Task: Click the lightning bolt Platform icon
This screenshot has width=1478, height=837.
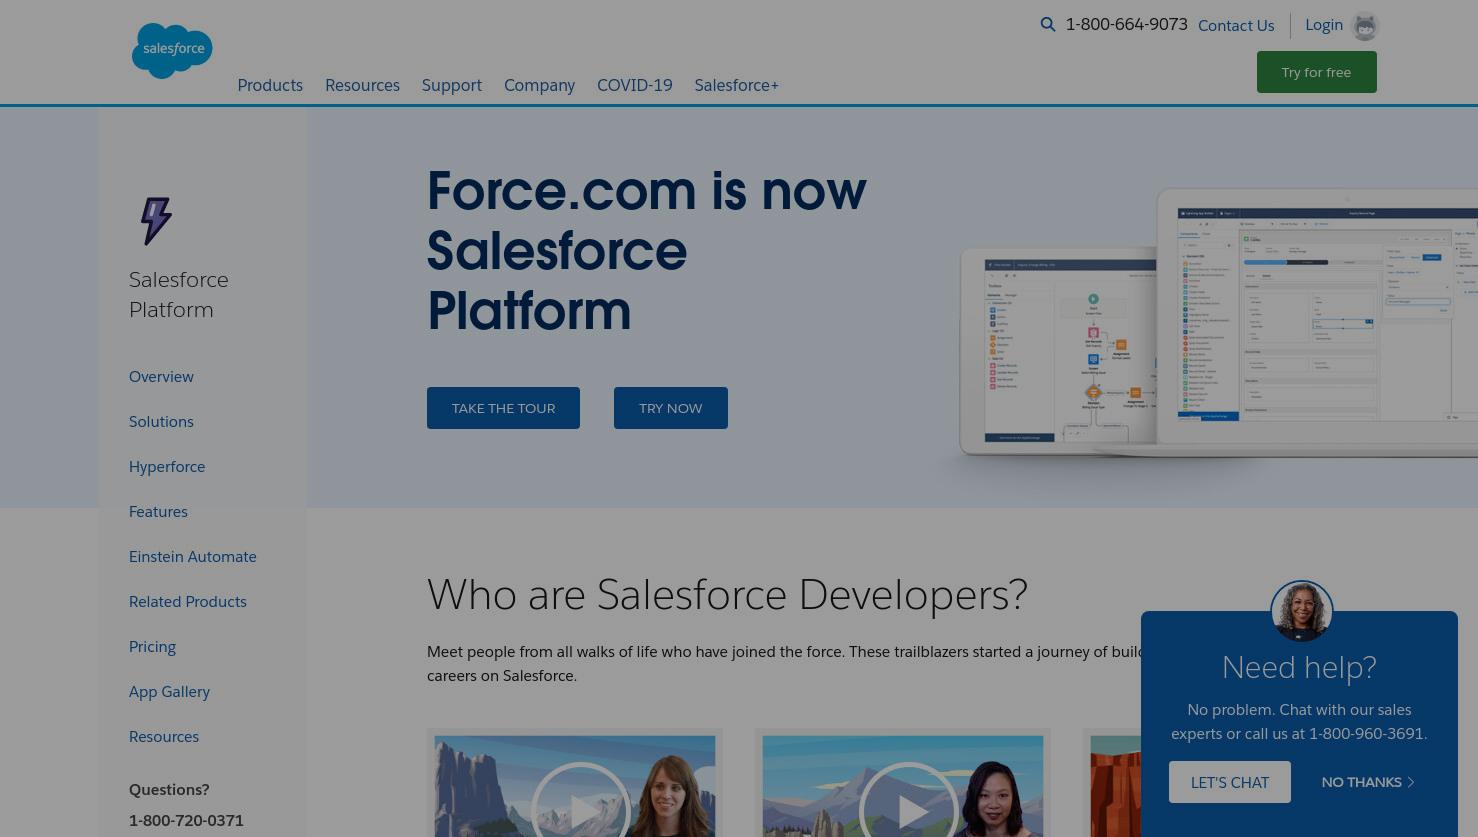Action: (156, 221)
